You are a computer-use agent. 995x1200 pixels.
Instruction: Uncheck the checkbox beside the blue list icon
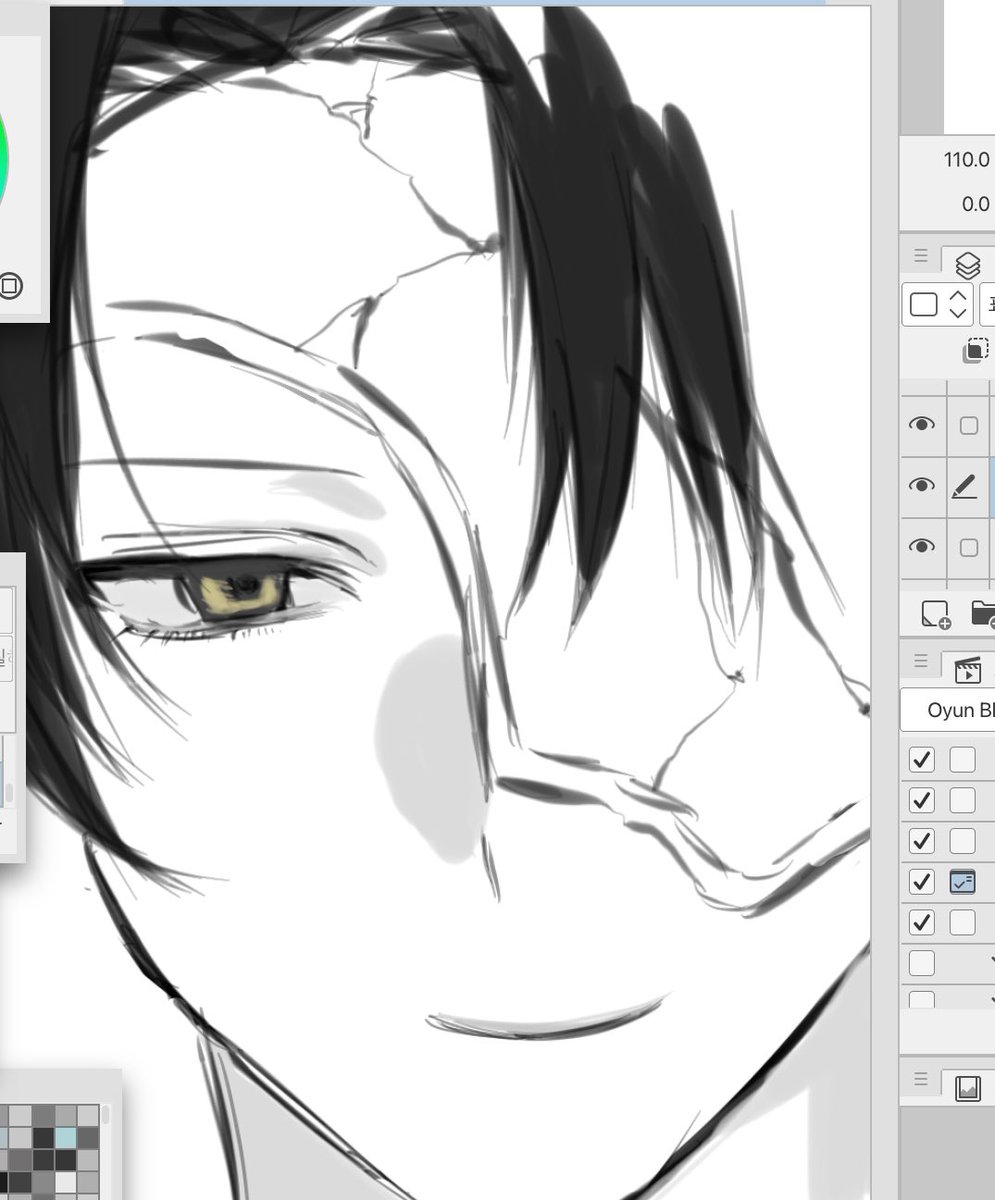[x=921, y=882]
